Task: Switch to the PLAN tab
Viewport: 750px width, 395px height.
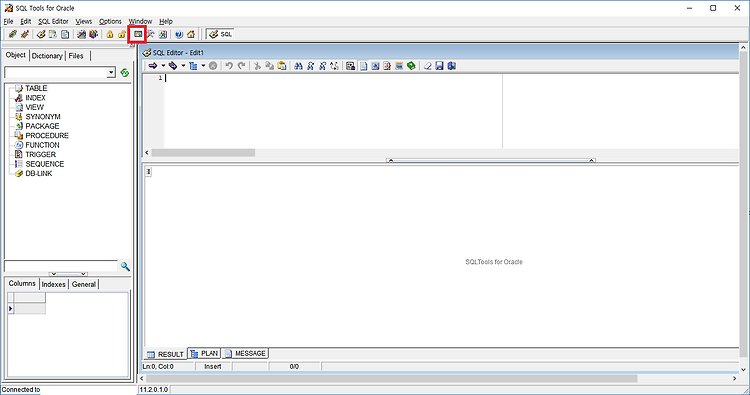Action: coord(204,353)
